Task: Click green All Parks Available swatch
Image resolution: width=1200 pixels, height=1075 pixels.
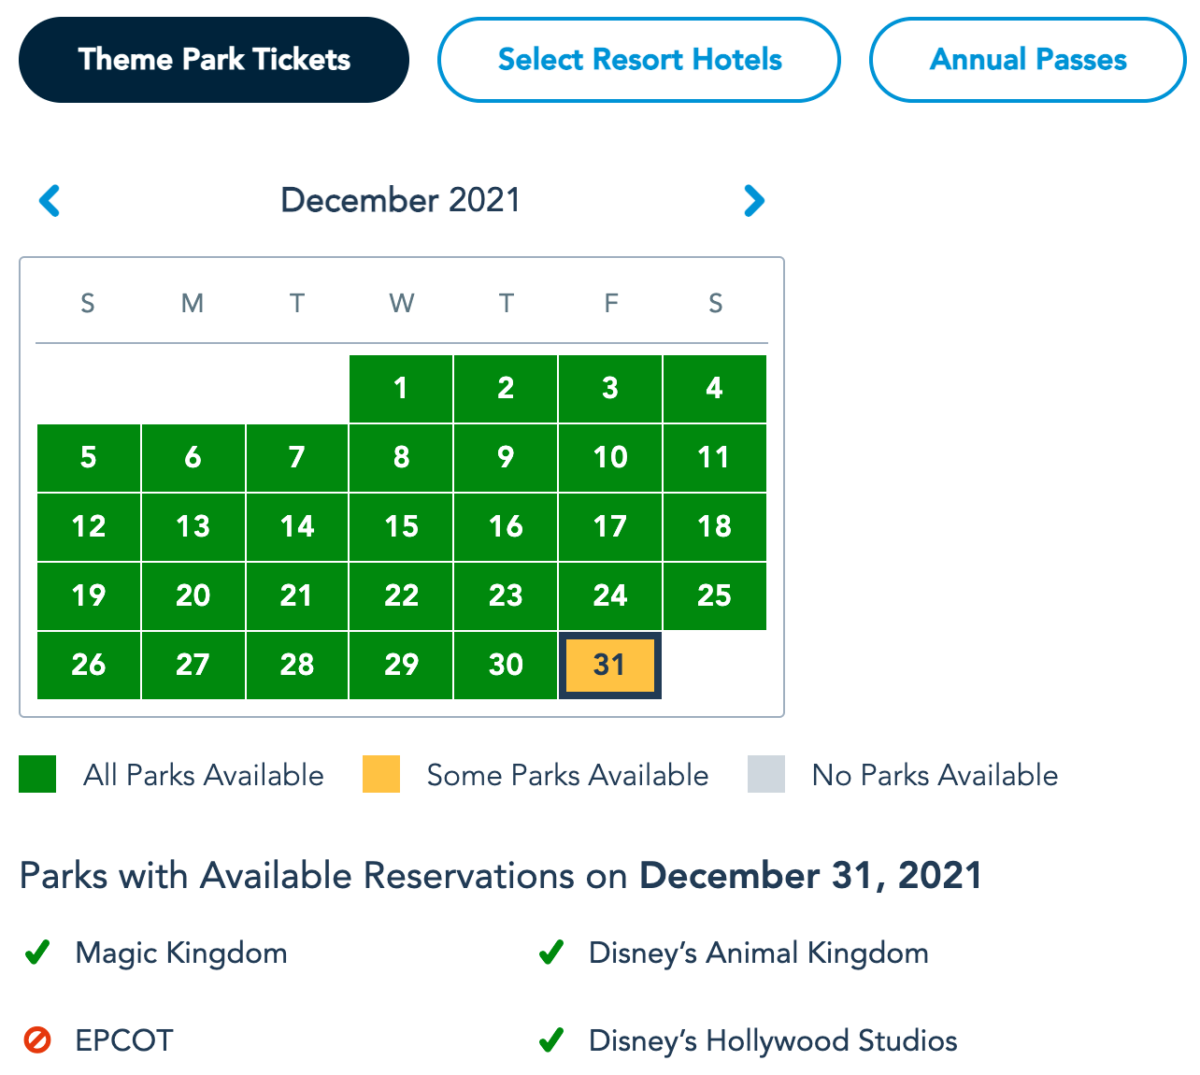Action: (x=37, y=775)
